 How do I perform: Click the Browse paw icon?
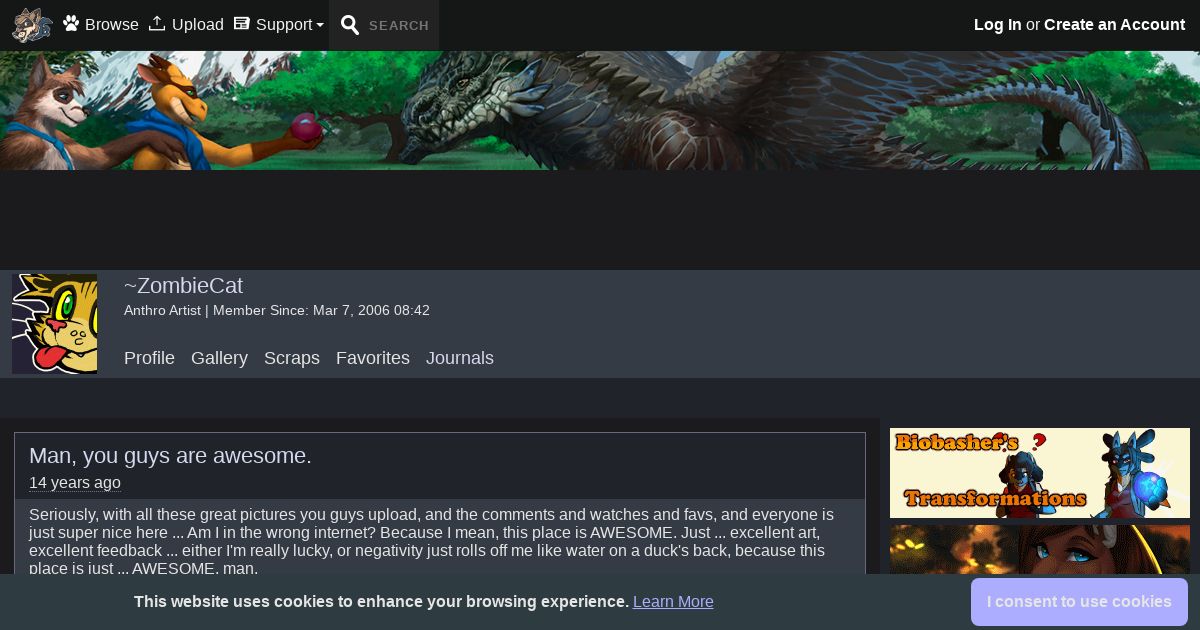[x=71, y=24]
